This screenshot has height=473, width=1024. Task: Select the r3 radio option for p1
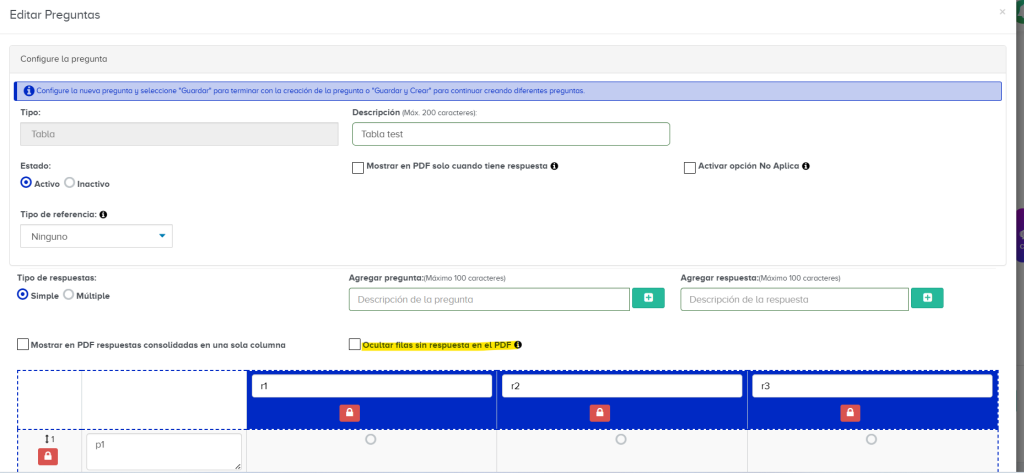(x=871, y=440)
